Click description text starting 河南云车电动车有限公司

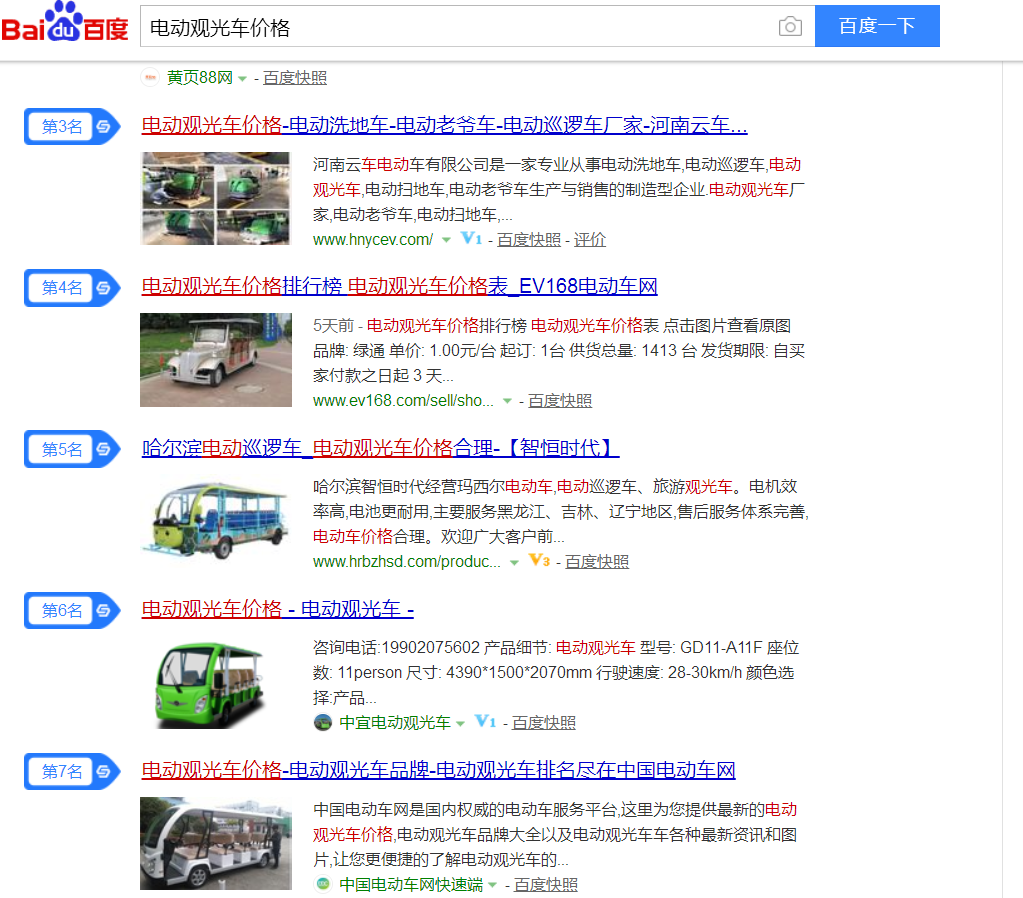[559, 189]
